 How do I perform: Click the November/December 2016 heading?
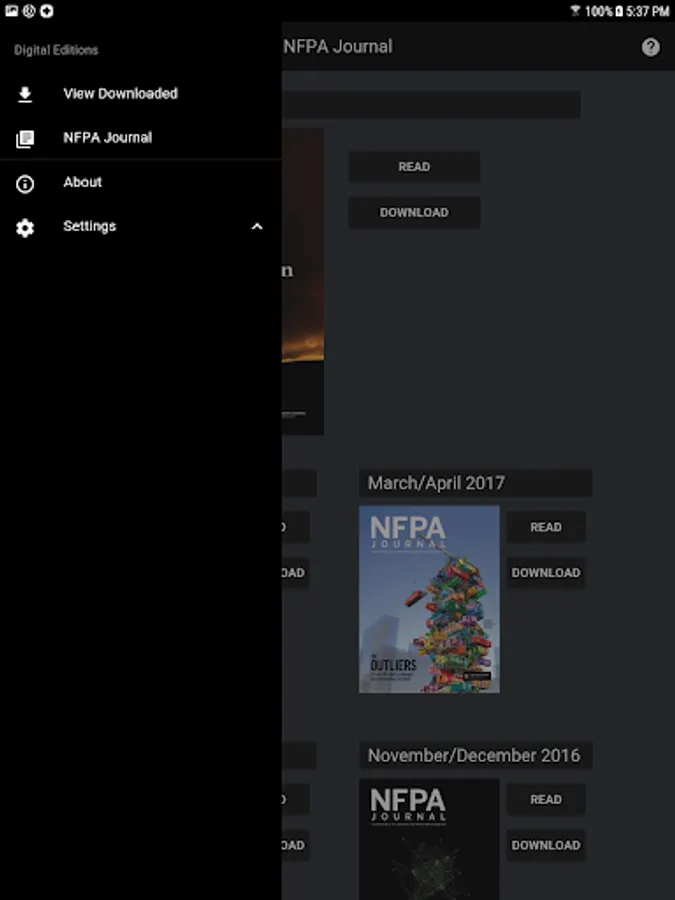pyautogui.click(x=474, y=755)
